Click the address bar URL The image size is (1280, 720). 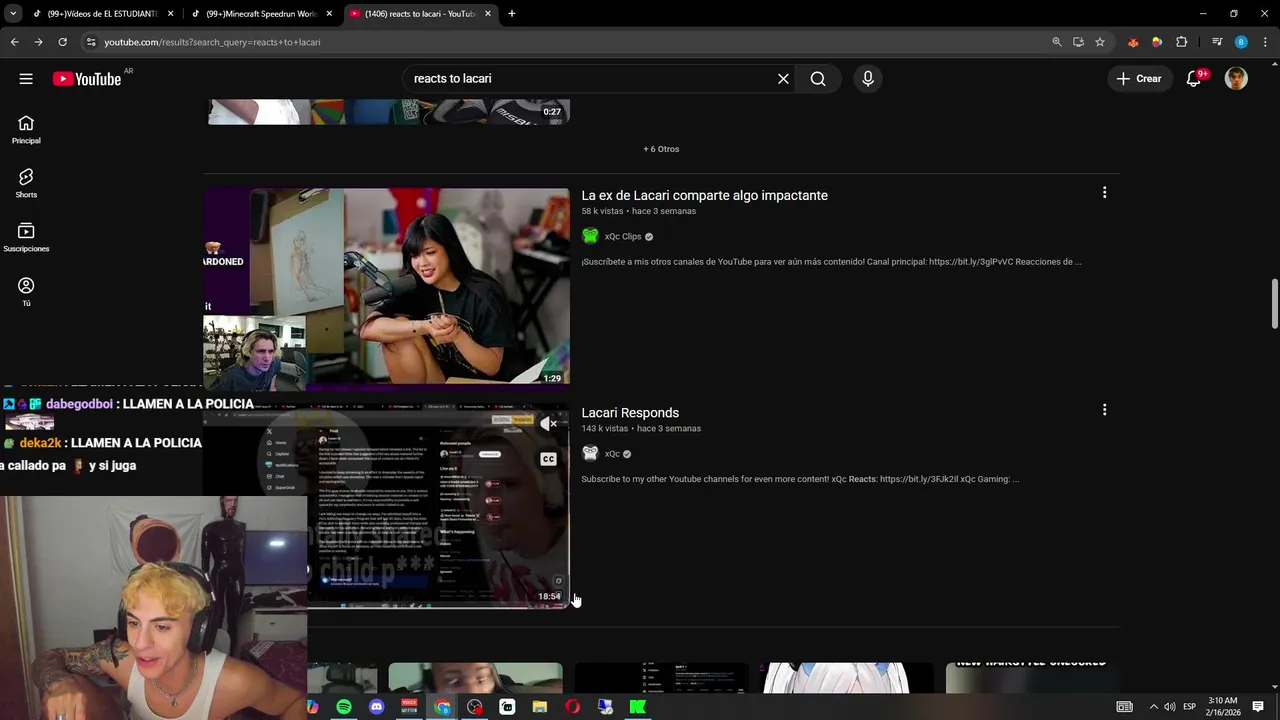[x=212, y=42]
